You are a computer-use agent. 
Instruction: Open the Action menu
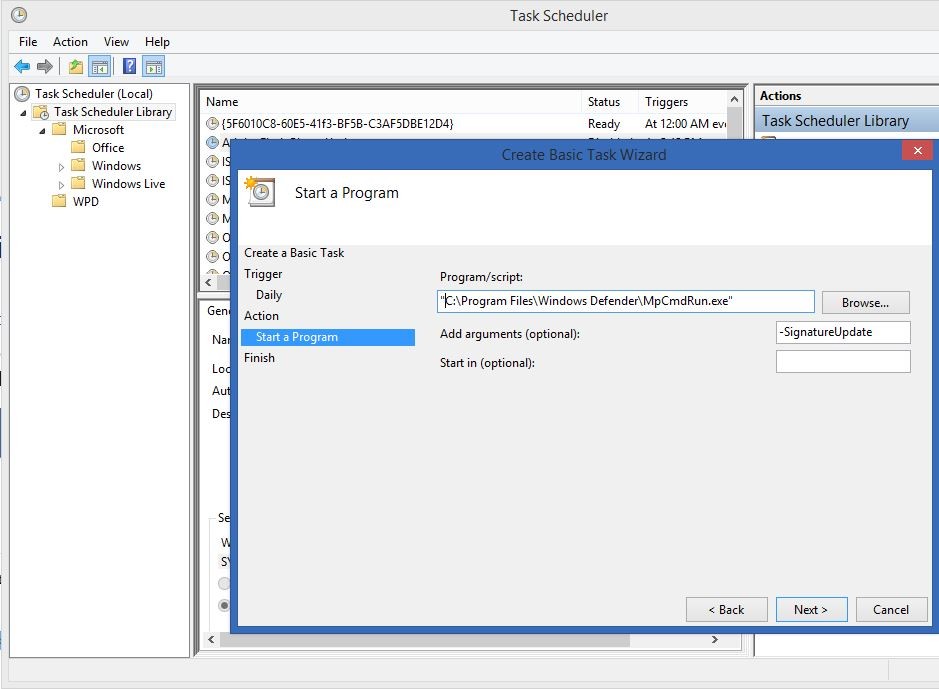[70, 42]
